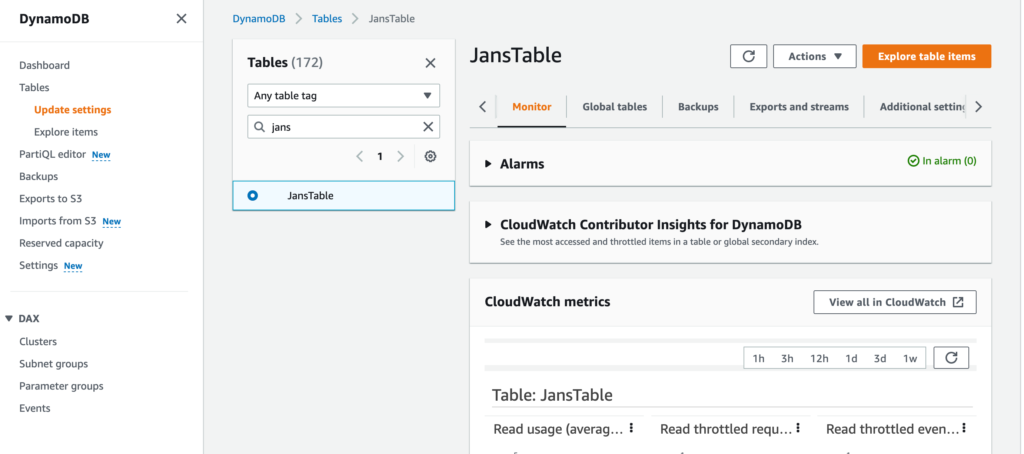Open the Any table tag dropdown
This screenshot has height=454, width=1024.
pyautogui.click(x=344, y=95)
